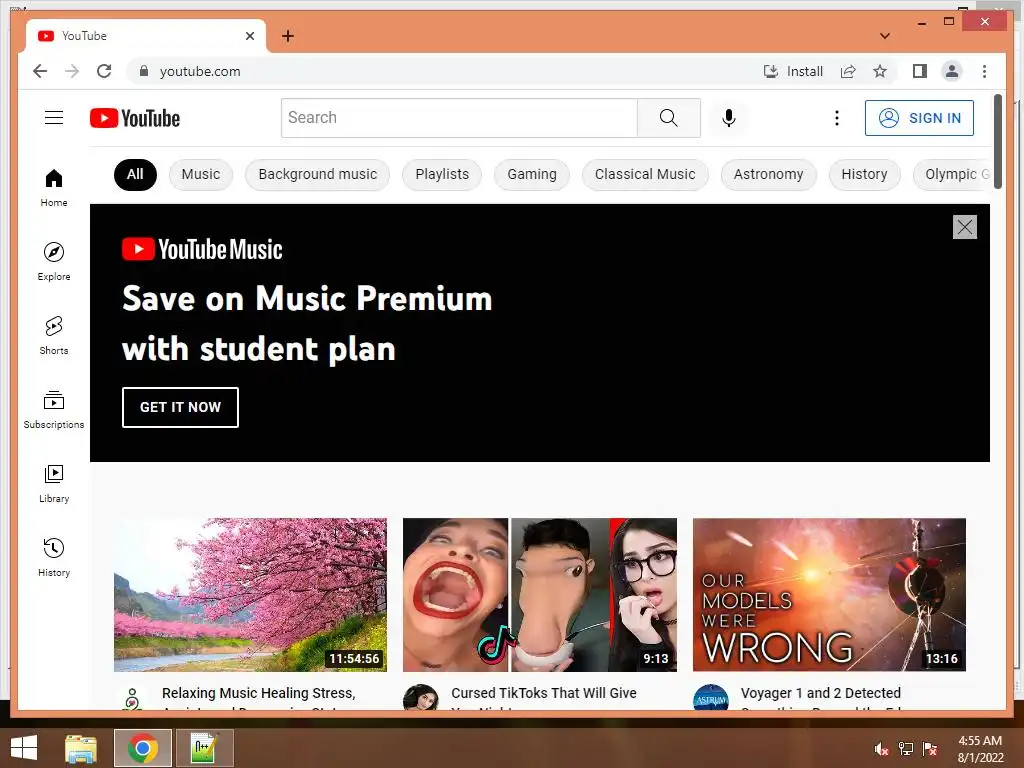Open Explore in the sidebar
This screenshot has height=768, width=1024.
point(54,262)
